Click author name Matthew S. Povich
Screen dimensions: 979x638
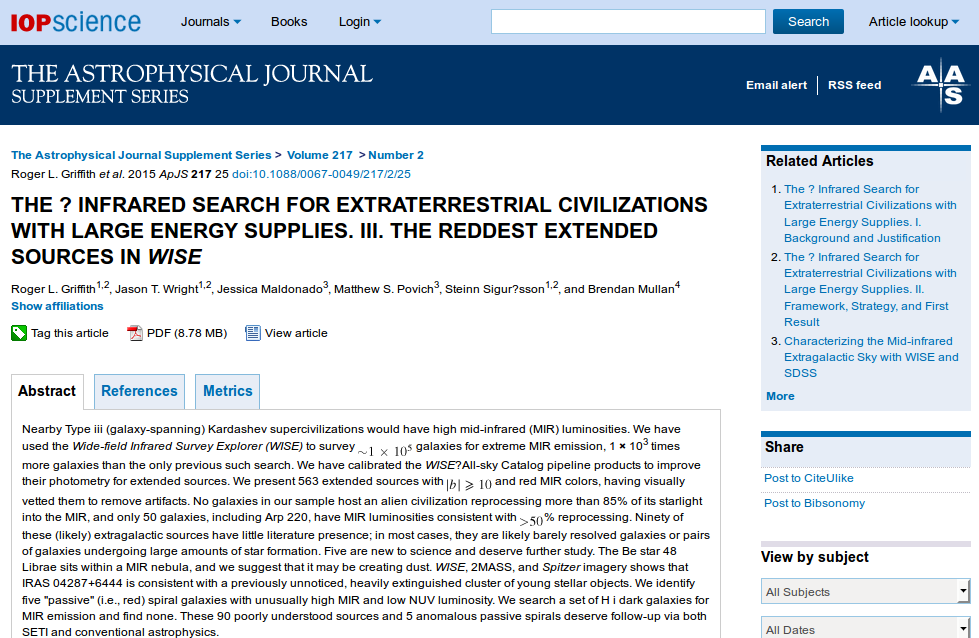coord(383,289)
